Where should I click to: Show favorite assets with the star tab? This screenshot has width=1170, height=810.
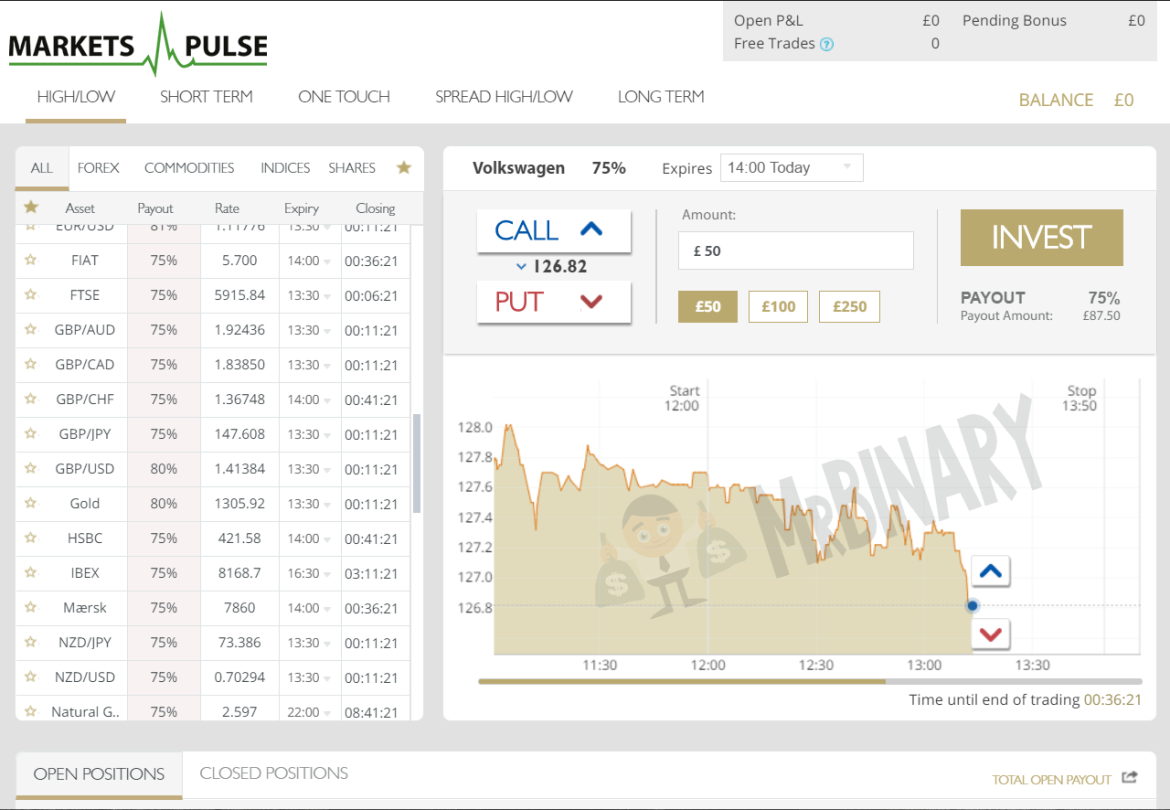pos(404,167)
